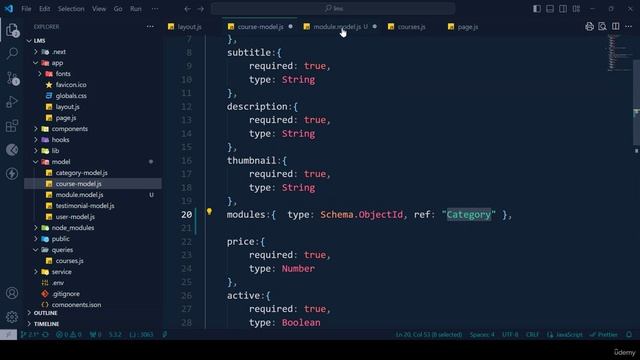Open the Selection menu

[71, 9]
